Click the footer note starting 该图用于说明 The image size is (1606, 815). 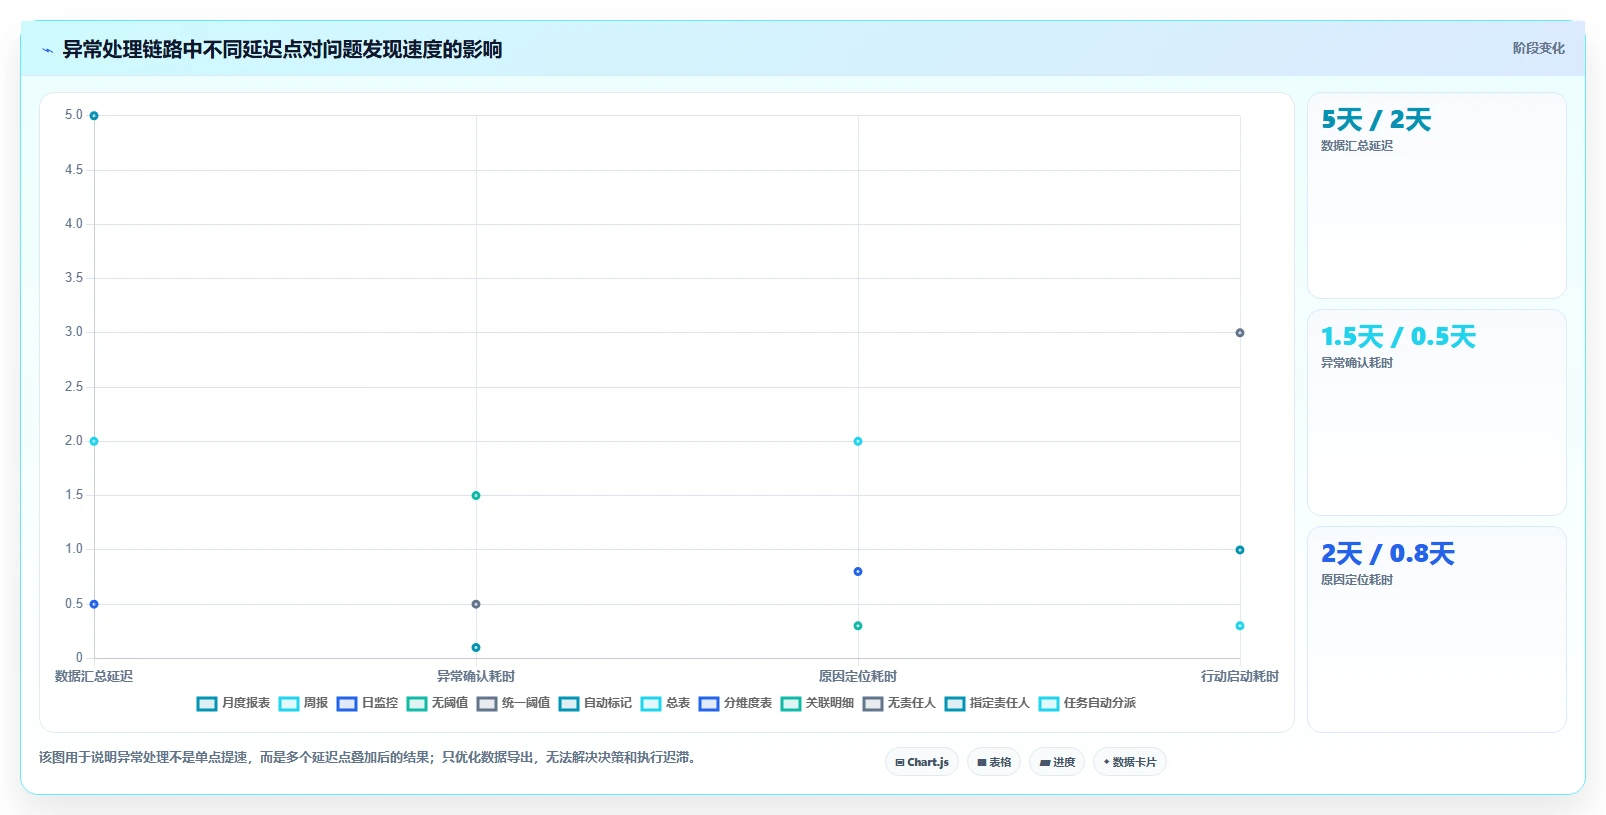368,757
